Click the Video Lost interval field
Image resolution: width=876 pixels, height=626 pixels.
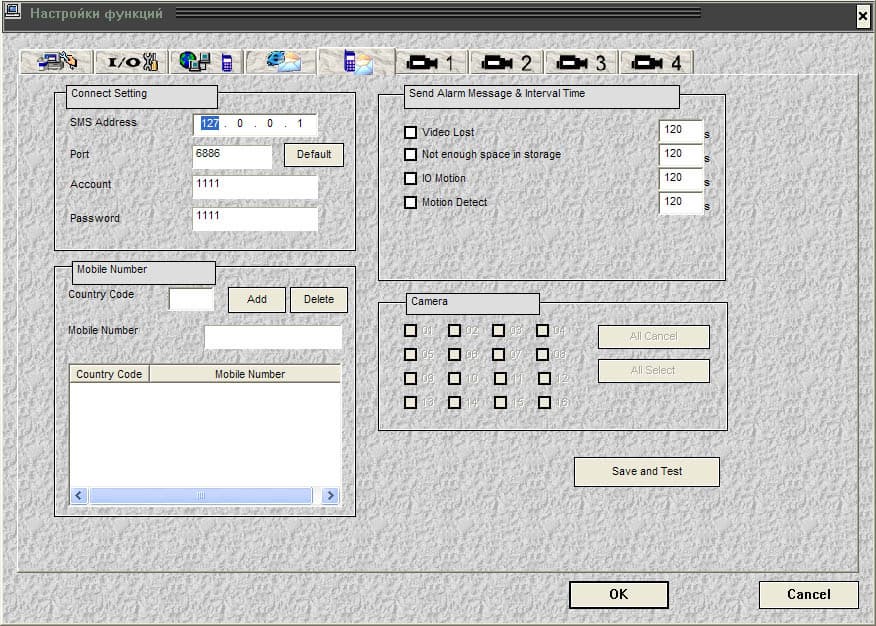[x=680, y=131]
